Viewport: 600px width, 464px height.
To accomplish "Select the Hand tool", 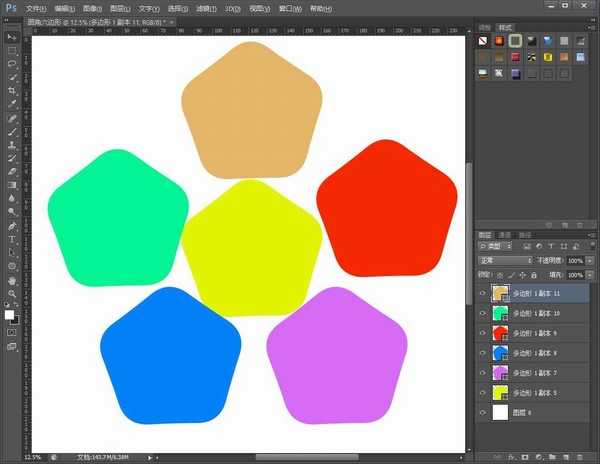I will (12, 280).
